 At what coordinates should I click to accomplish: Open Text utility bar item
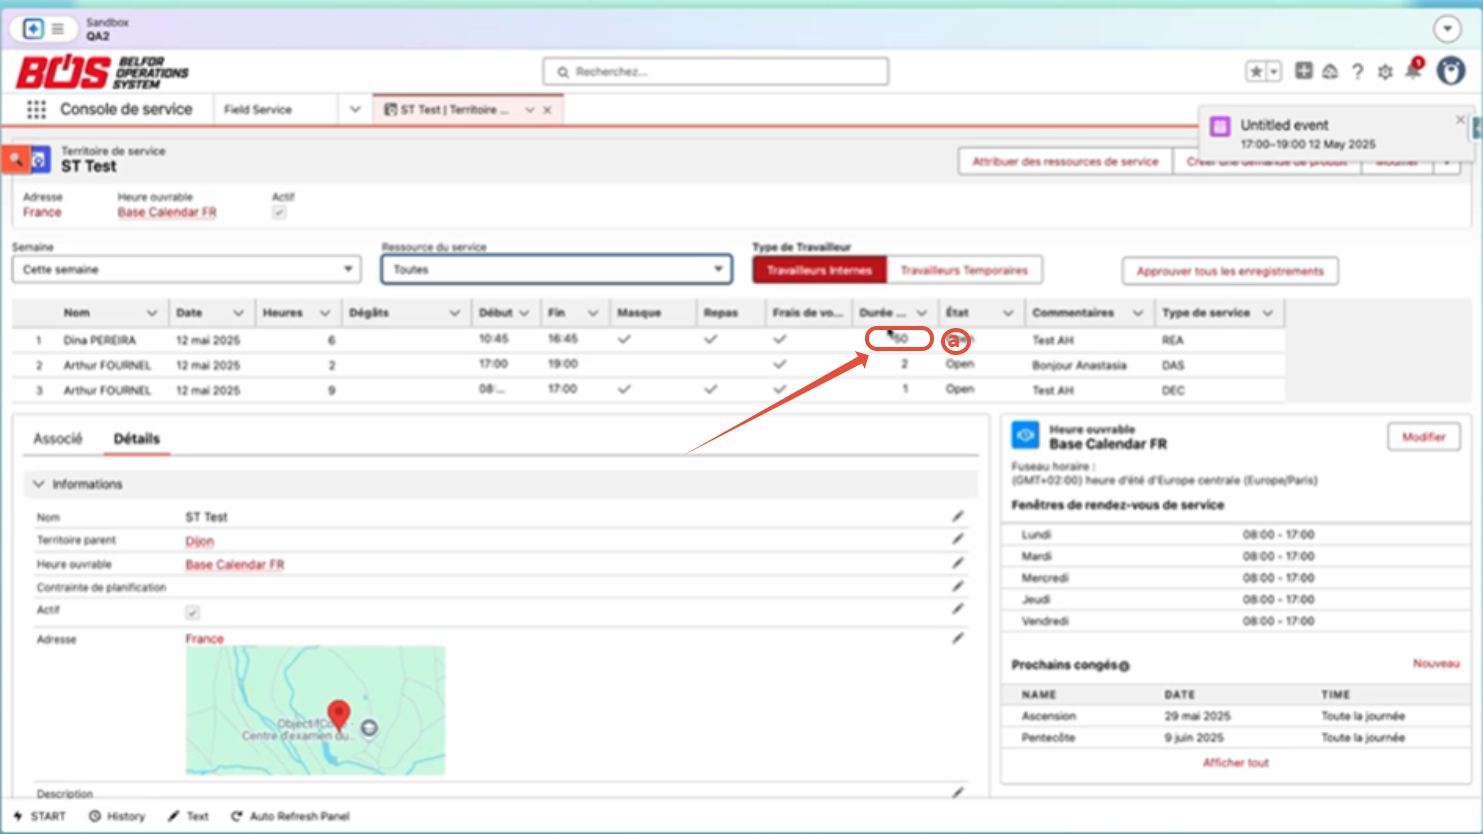click(x=188, y=816)
